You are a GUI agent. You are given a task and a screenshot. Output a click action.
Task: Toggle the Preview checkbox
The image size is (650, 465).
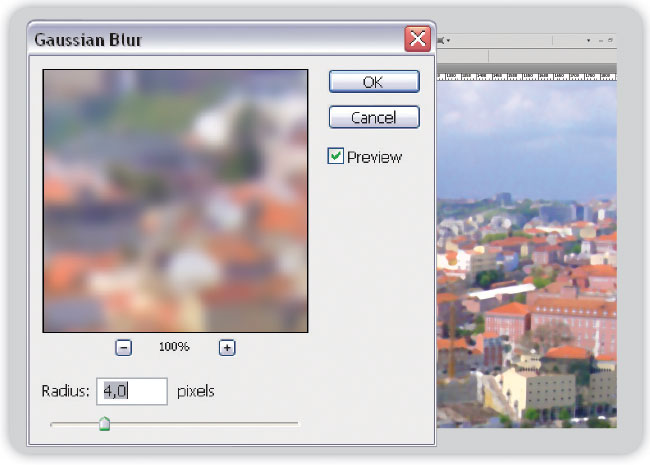pyautogui.click(x=336, y=156)
